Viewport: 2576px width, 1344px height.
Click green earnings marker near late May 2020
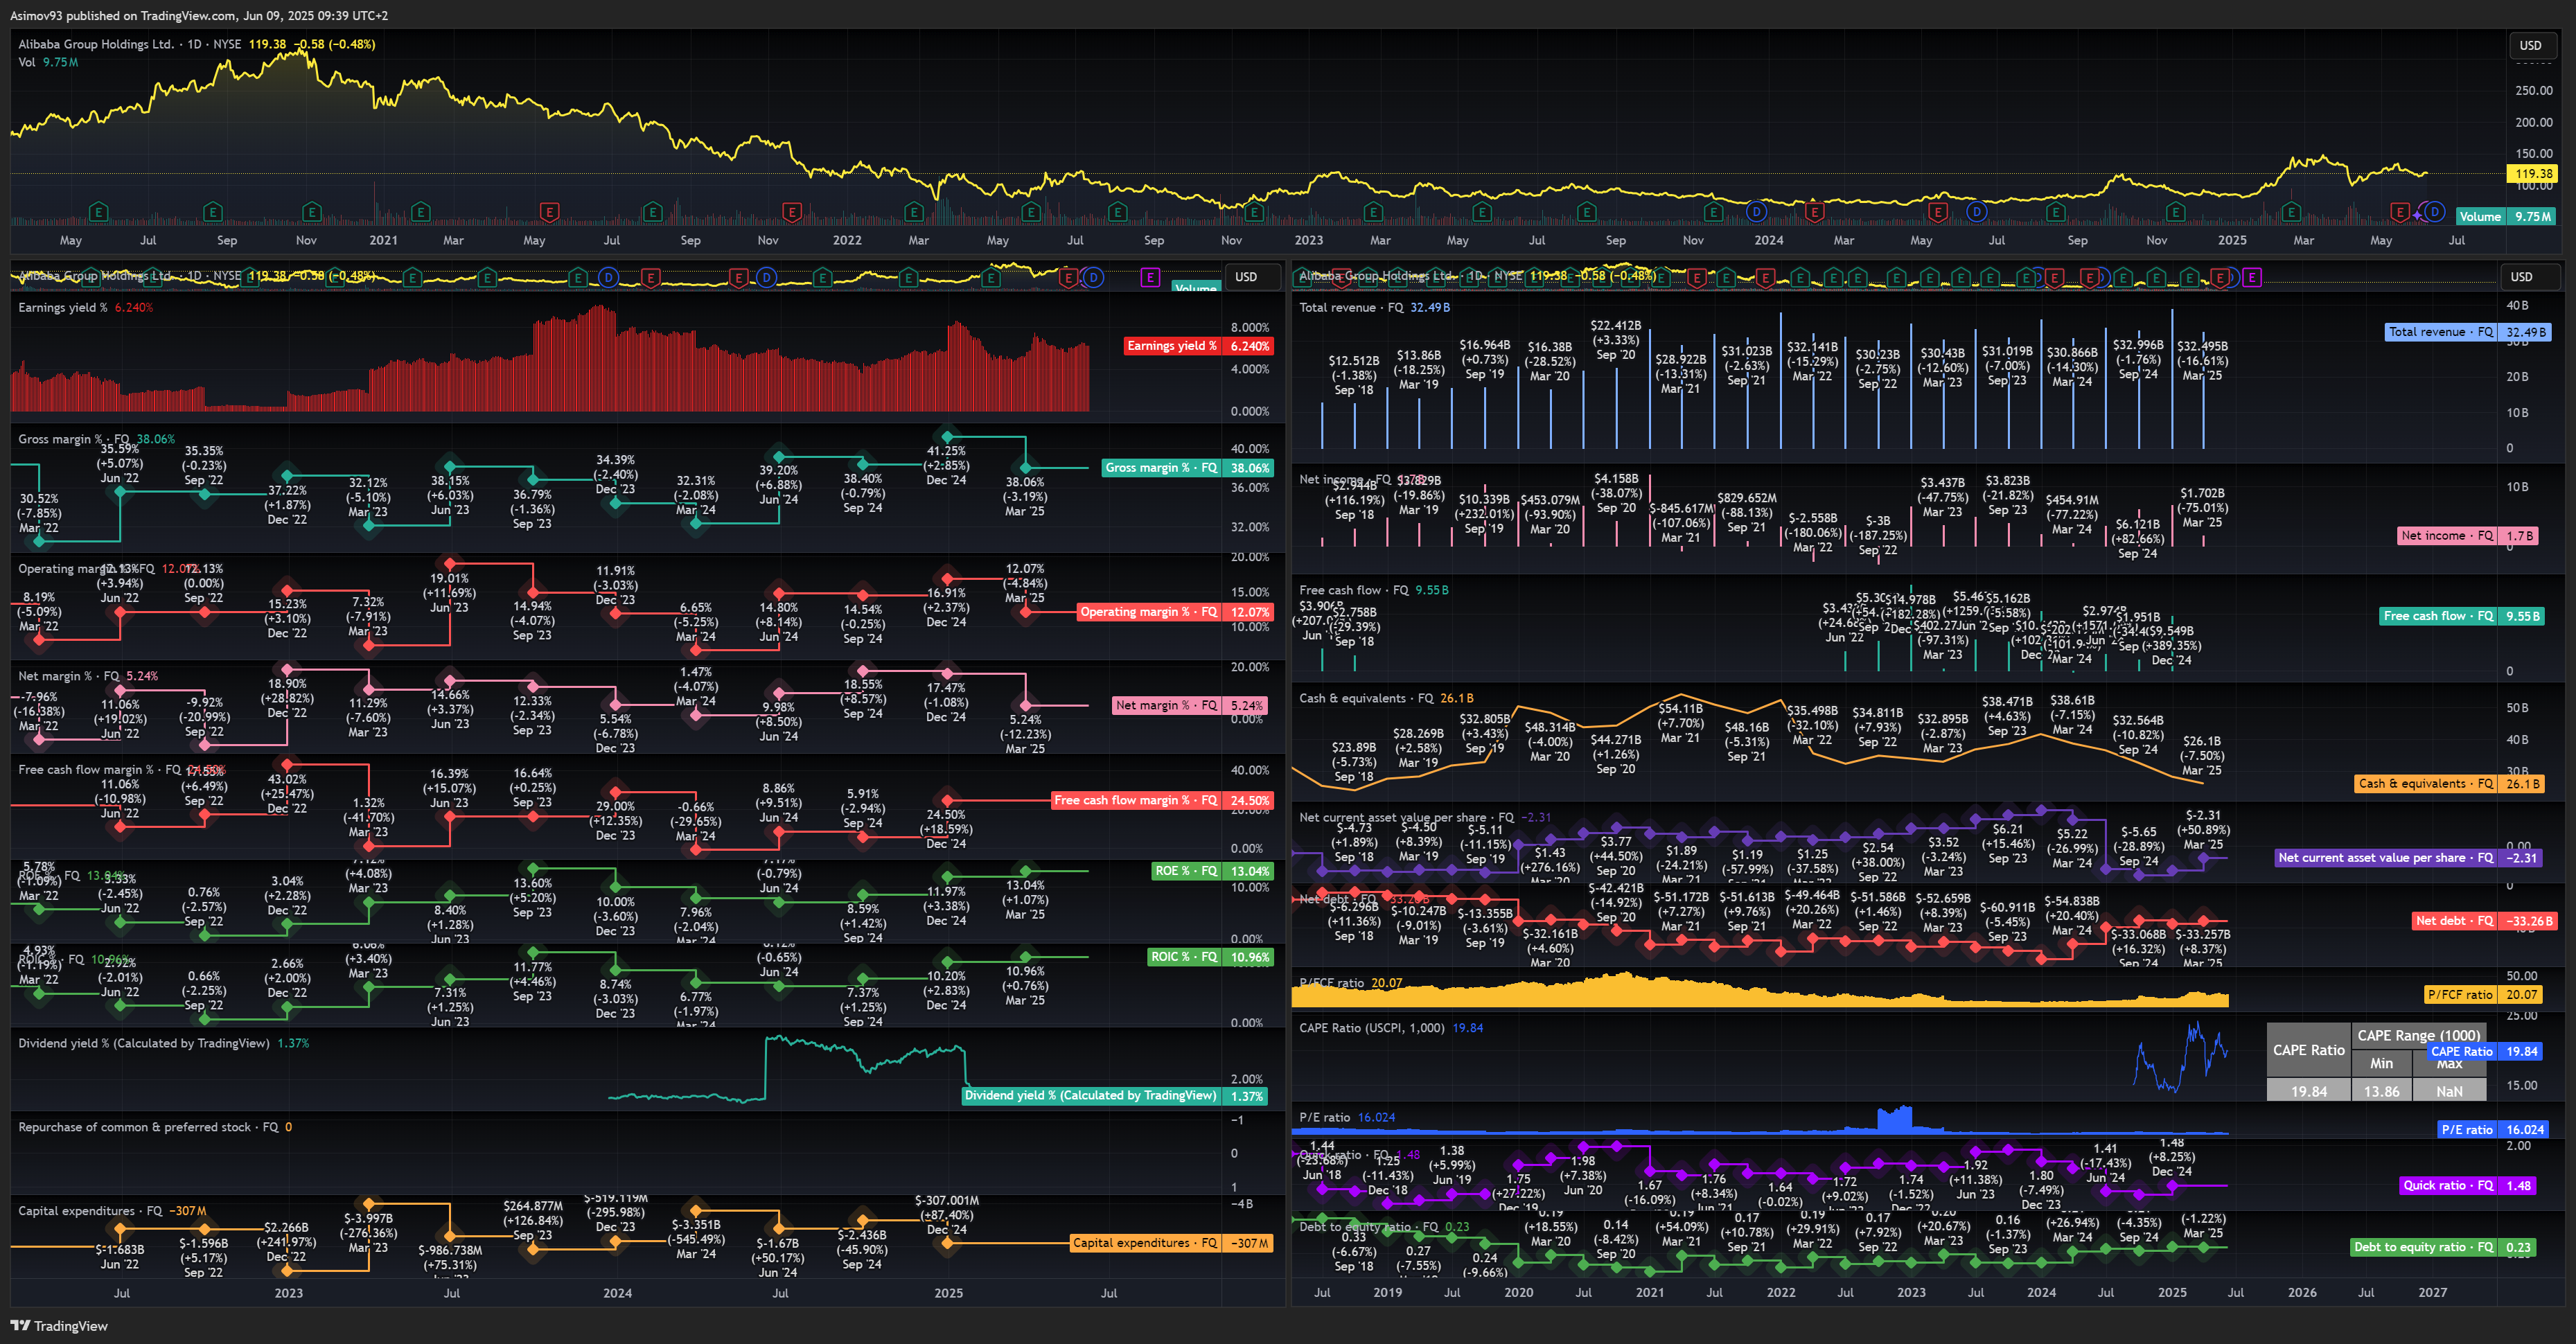tap(98, 212)
